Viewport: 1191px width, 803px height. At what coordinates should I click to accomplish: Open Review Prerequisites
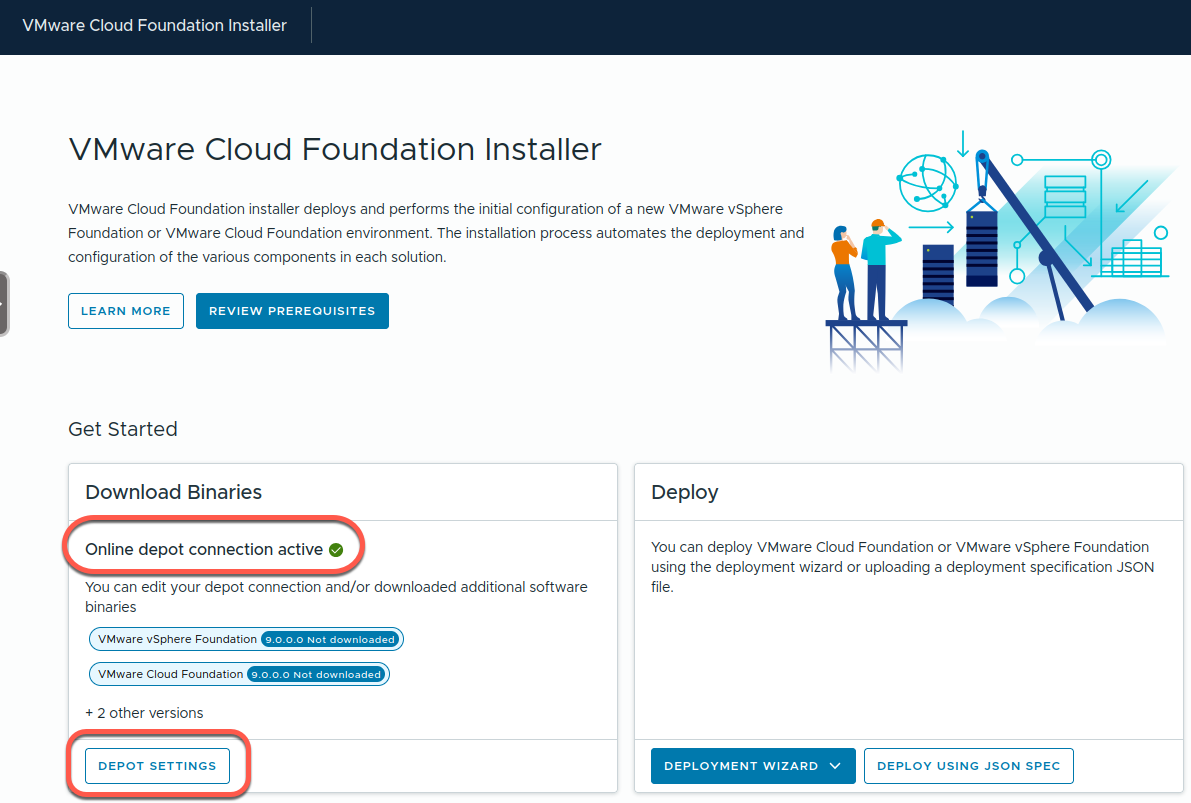pyautogui.click(x=292, y=311)
